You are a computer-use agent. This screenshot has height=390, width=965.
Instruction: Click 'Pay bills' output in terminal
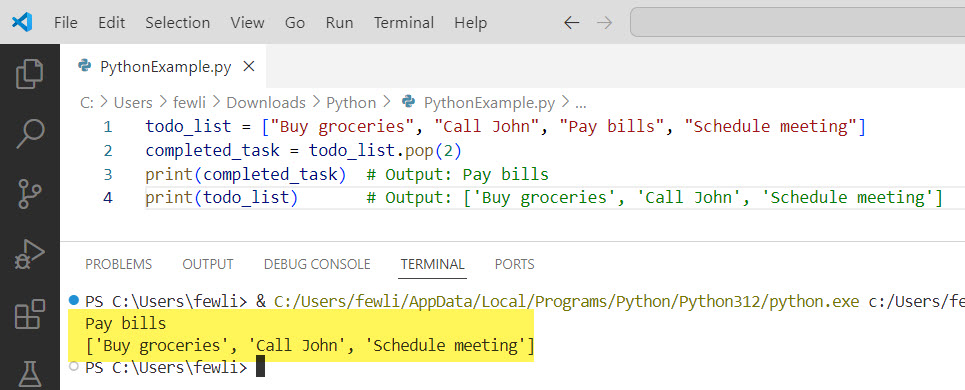coord(126,323)
